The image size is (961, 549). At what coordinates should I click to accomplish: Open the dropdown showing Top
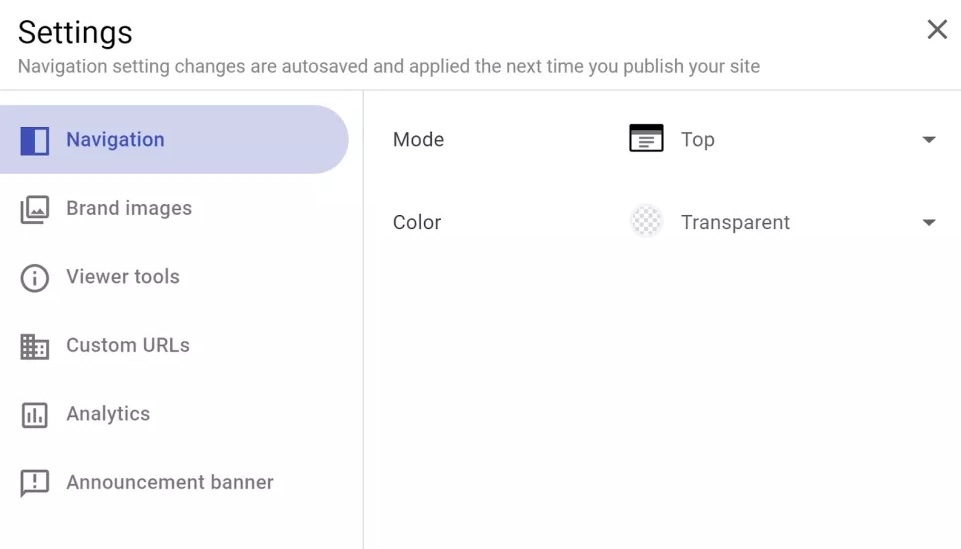[x=780, y=140]
